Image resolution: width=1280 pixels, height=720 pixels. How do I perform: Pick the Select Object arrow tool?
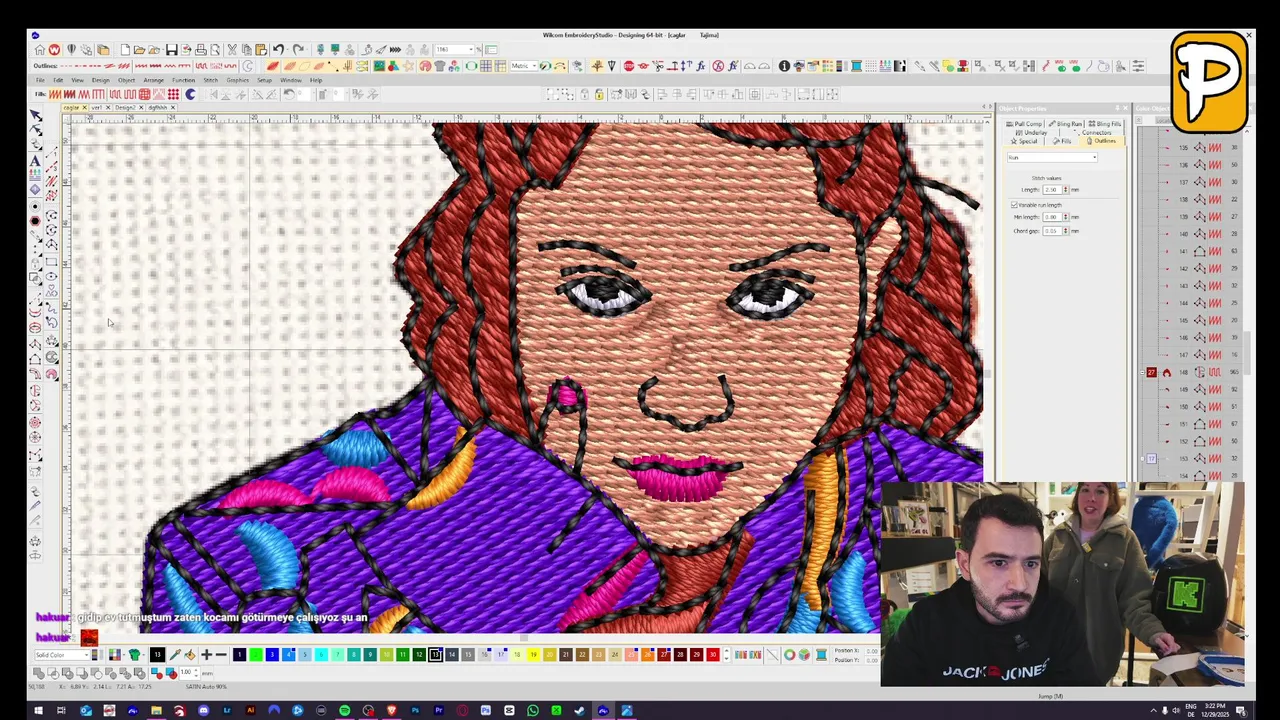(x=36, y=116)
